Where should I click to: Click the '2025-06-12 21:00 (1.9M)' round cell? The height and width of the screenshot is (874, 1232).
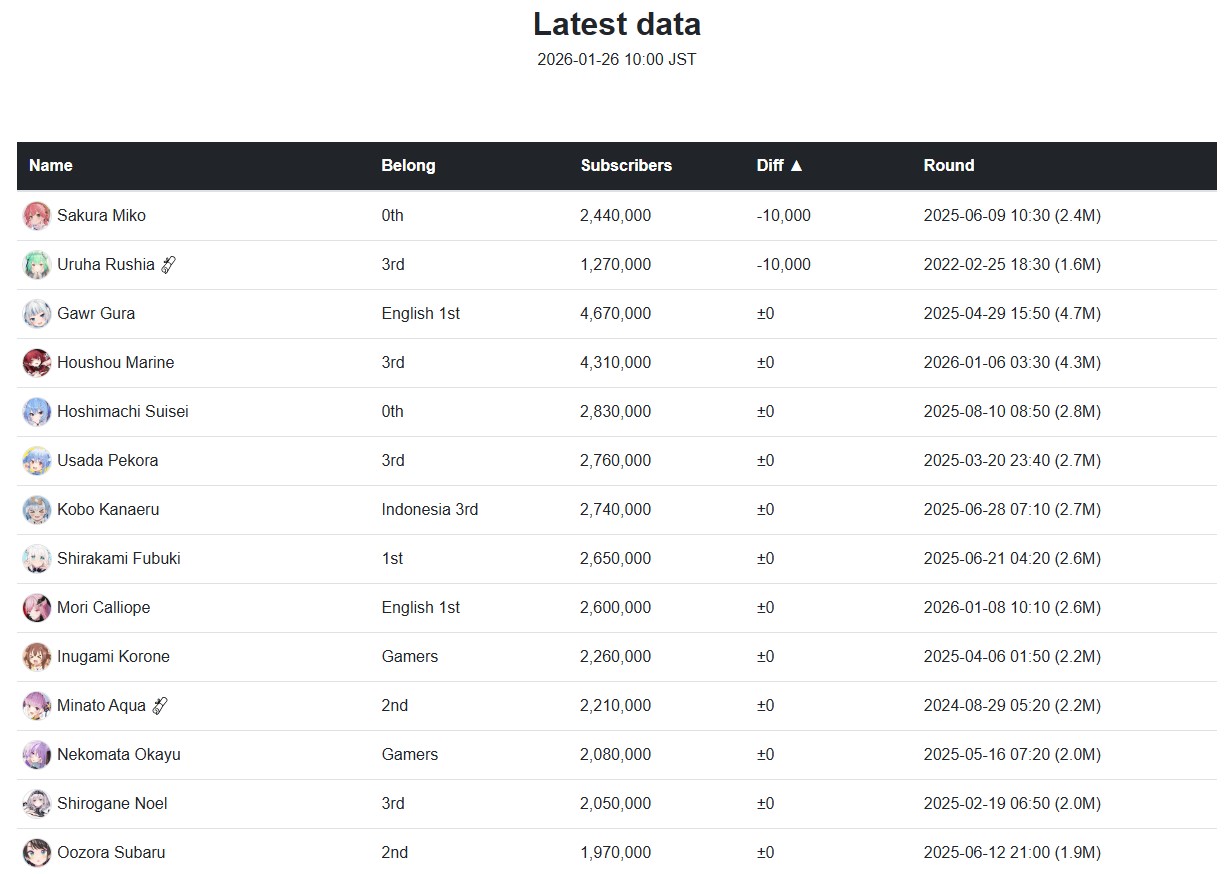1012,853
